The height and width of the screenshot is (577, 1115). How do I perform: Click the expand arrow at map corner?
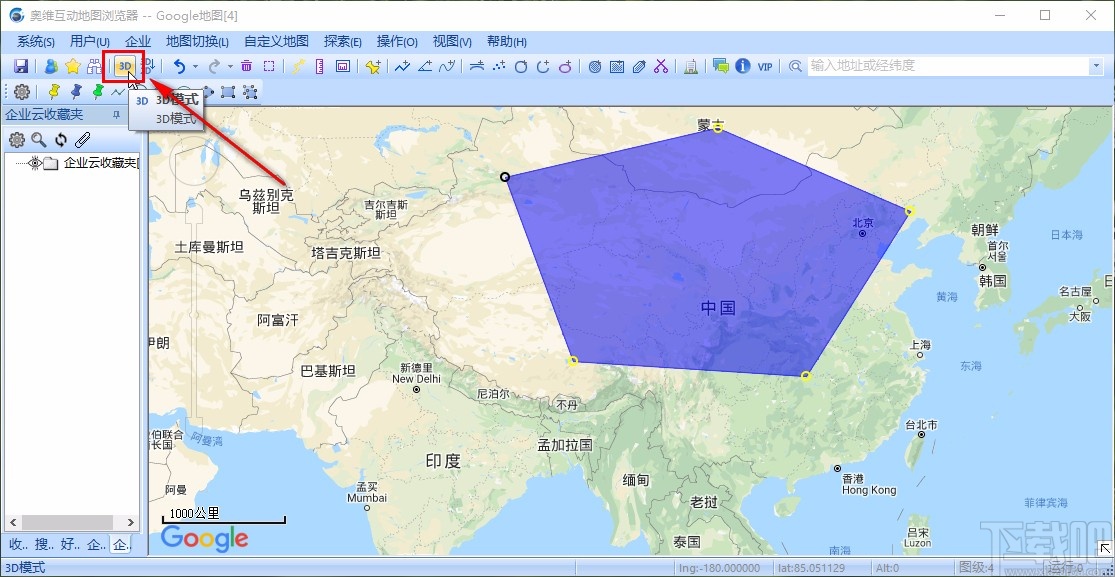1104,548
